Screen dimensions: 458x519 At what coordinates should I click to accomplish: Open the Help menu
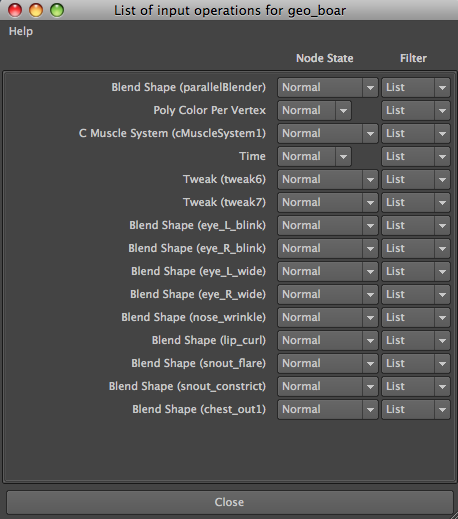(x=21, y=31)
